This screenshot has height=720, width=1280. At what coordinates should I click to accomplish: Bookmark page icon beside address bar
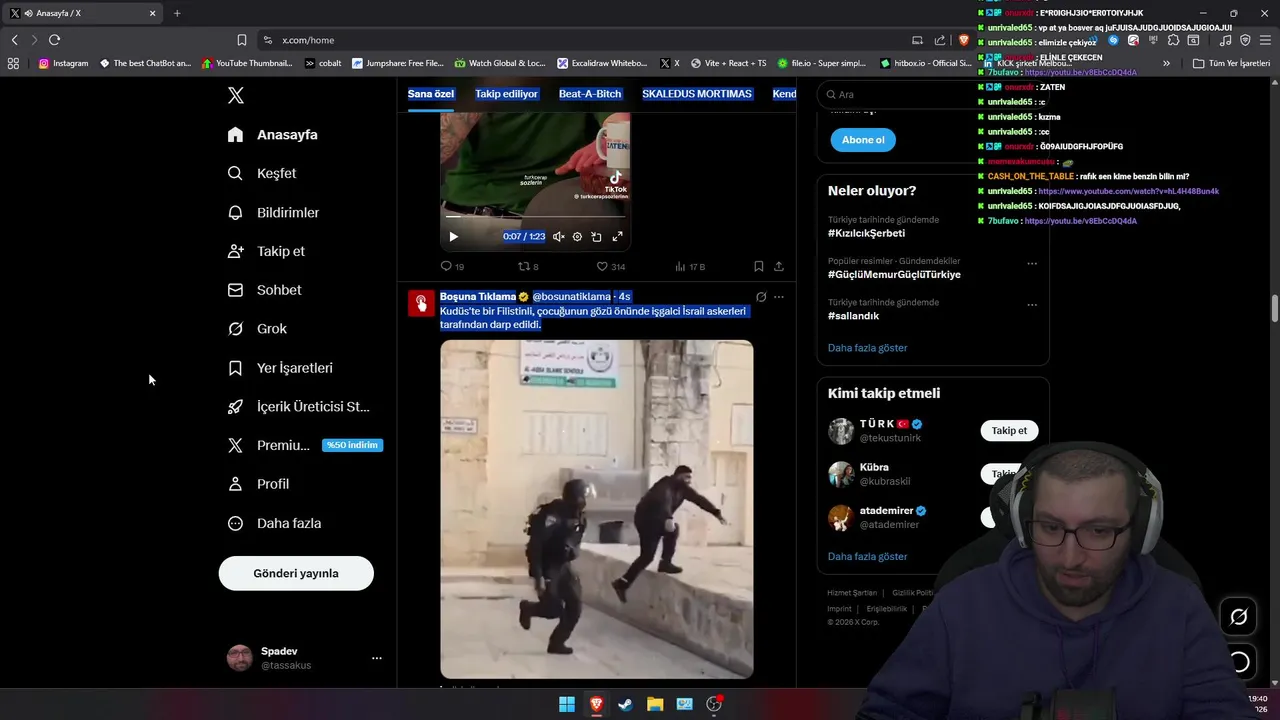pyautogui.click(x=241, y=40)
